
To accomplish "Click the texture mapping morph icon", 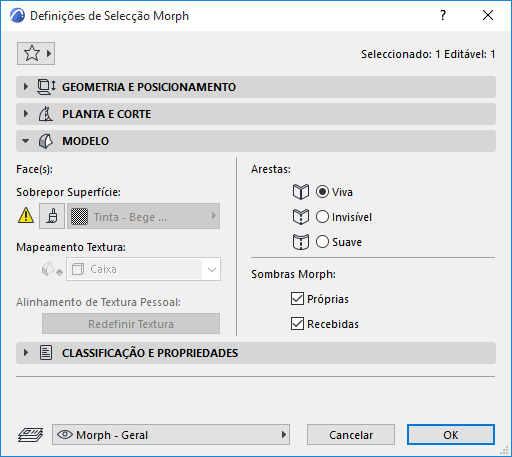I will coord(52,269).
